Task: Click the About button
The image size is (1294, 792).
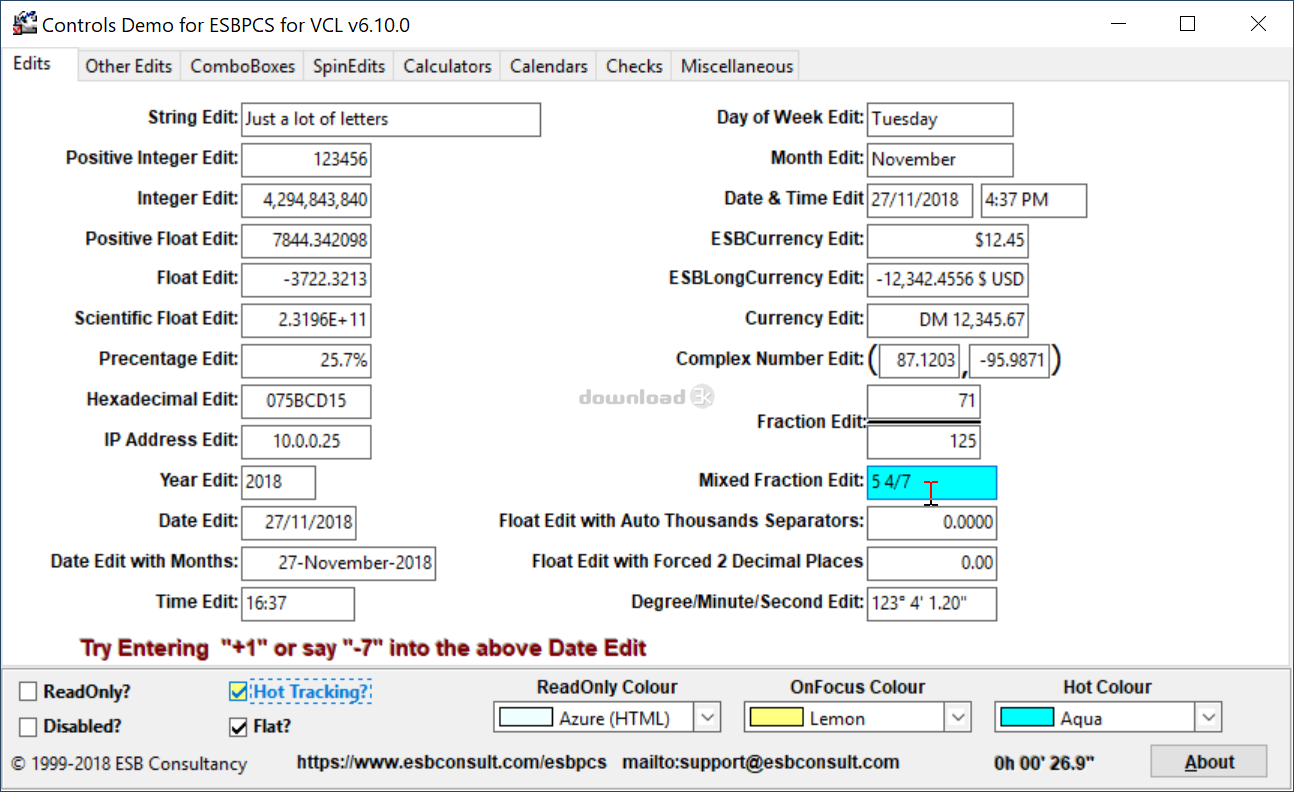Action: click(x=1209, y=762)
